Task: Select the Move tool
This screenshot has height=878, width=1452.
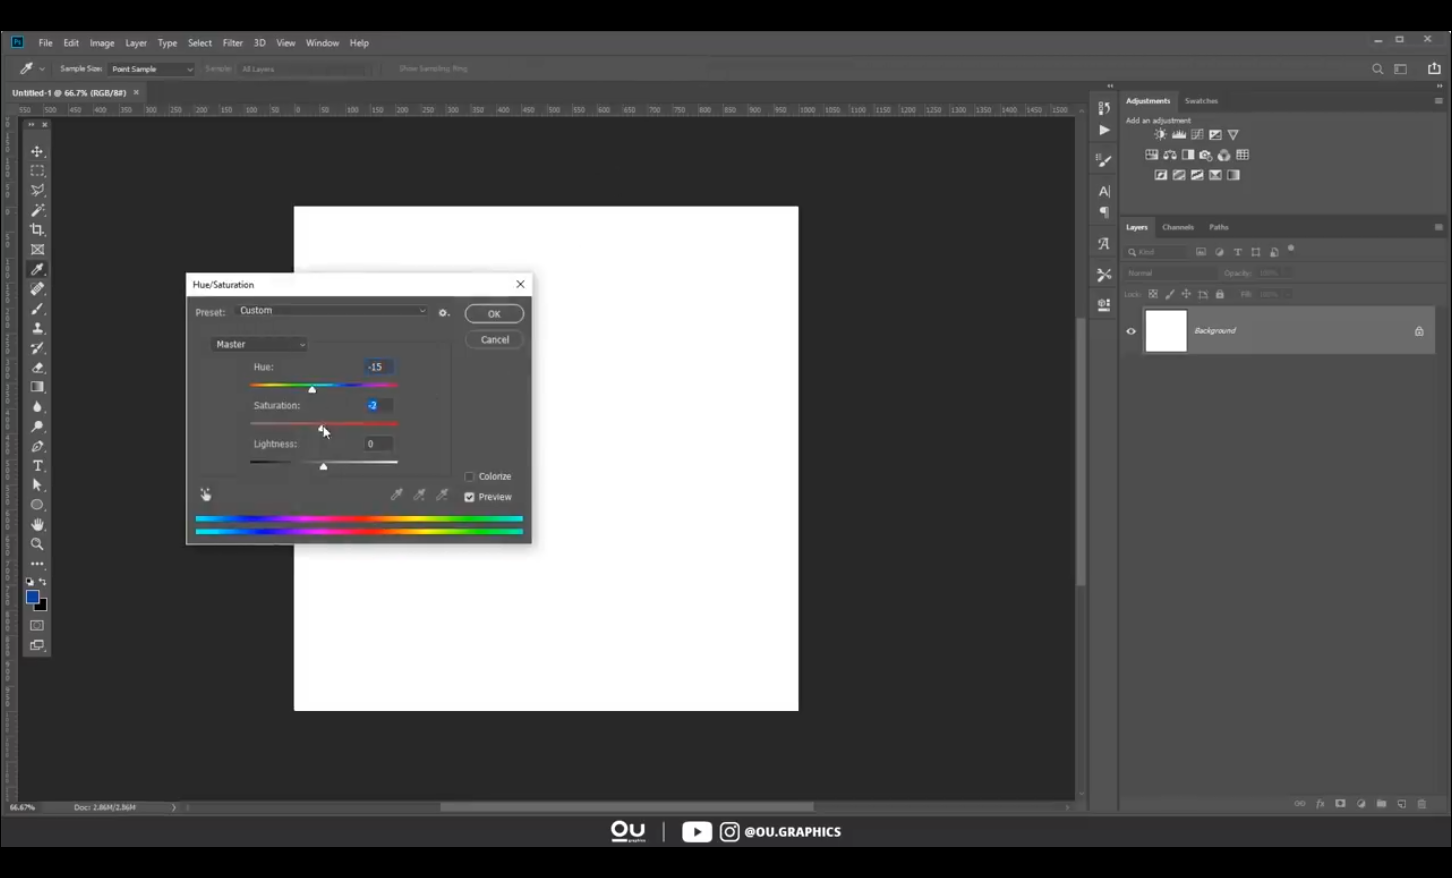Action: 37,151
